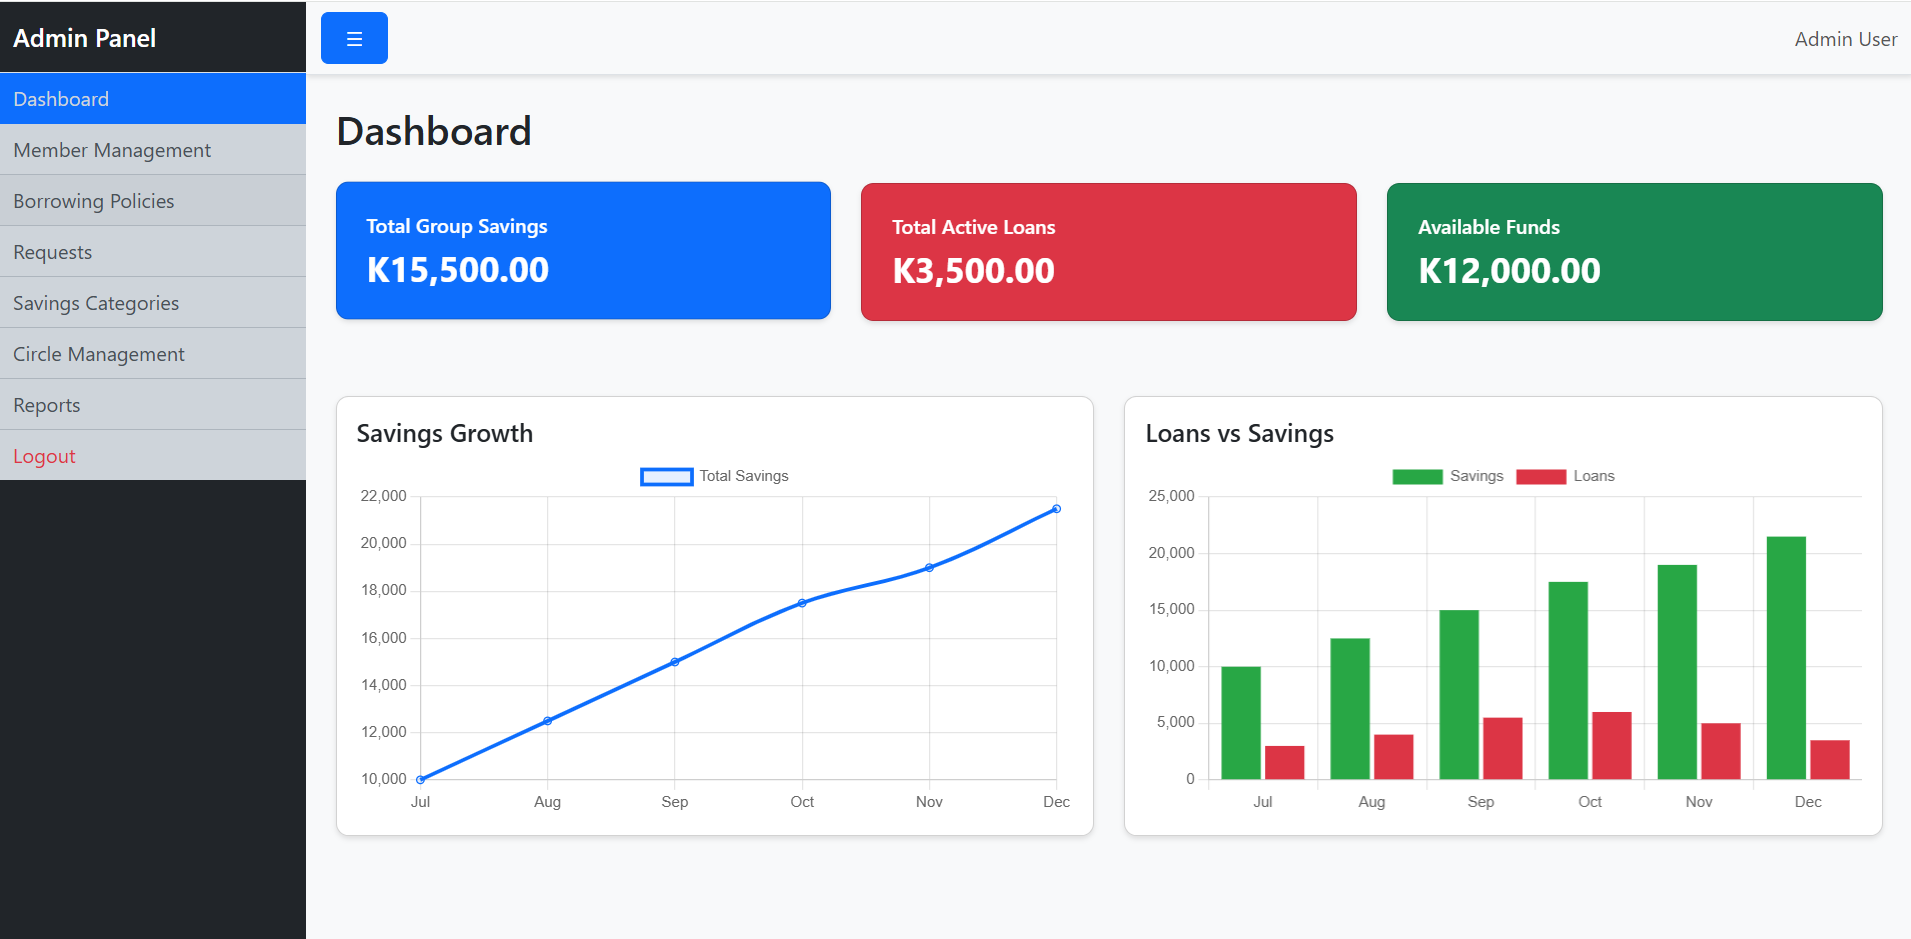This screenshot has height=939, width=1911.
Task: Click the Nov data point on the savings line
Action: click(929, 568)
